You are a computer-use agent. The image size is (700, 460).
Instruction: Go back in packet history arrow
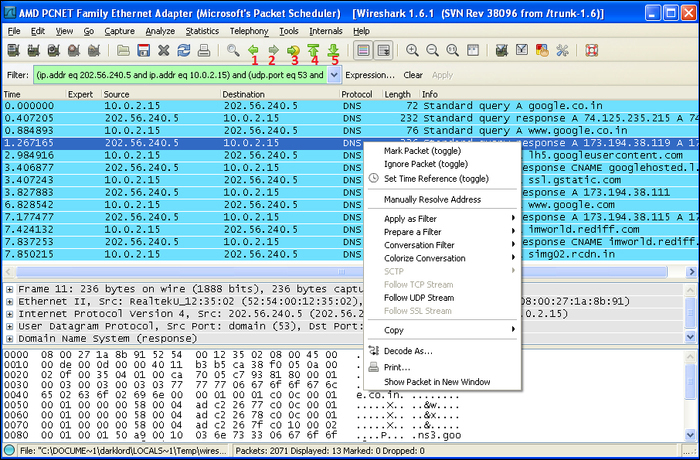pyautogui.click(x=253, y=50)
